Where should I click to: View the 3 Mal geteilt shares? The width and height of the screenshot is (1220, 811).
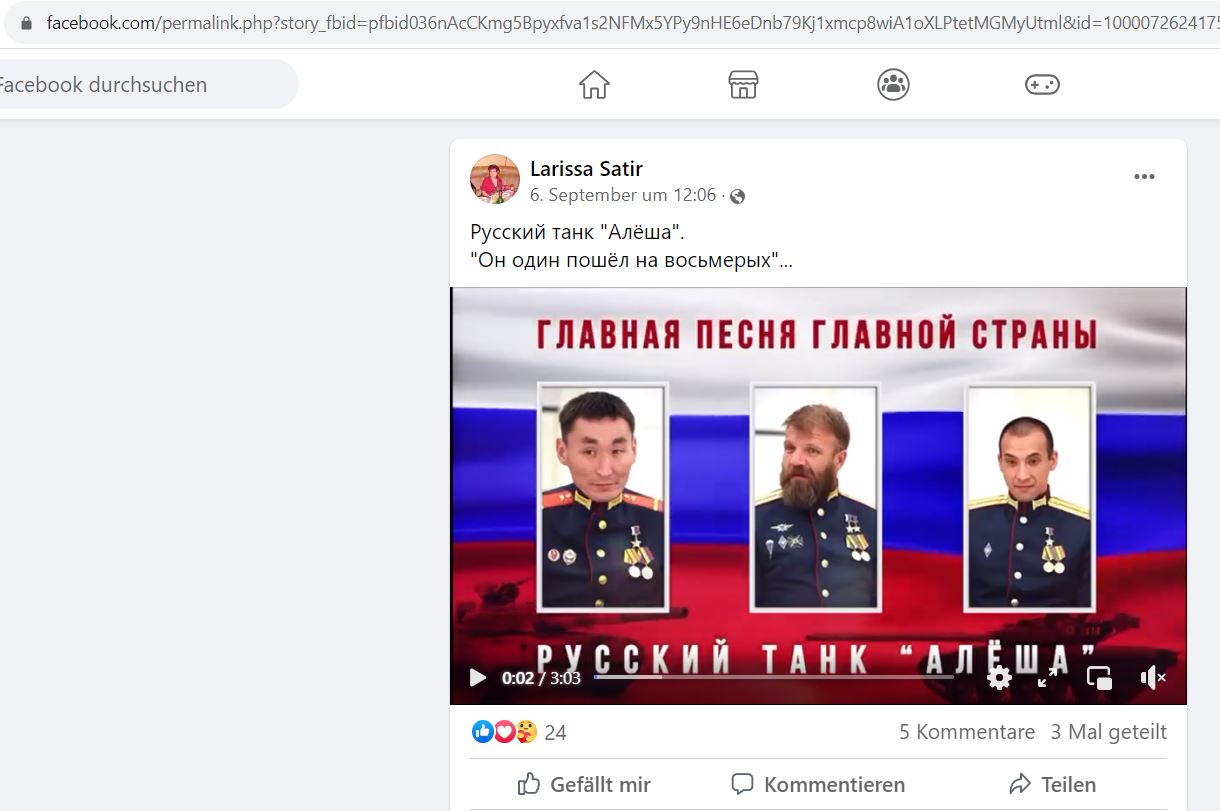1108,732
